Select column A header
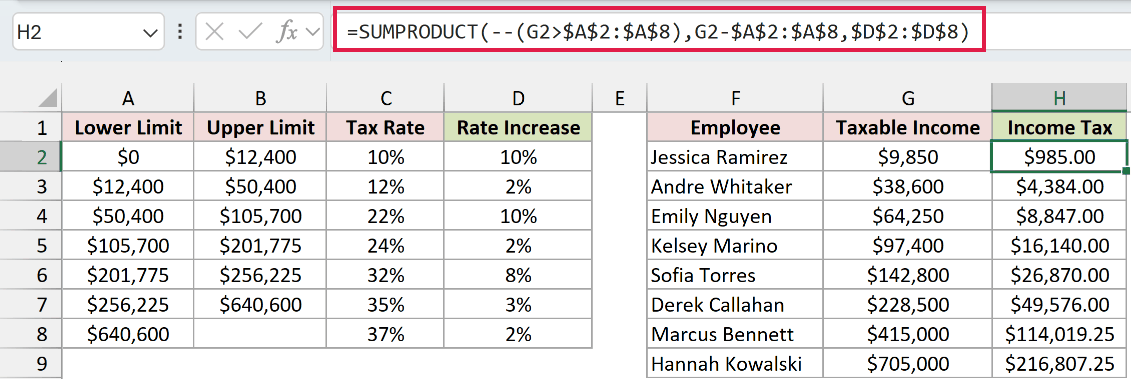1131x379 pixels. [x=128, y=98]
